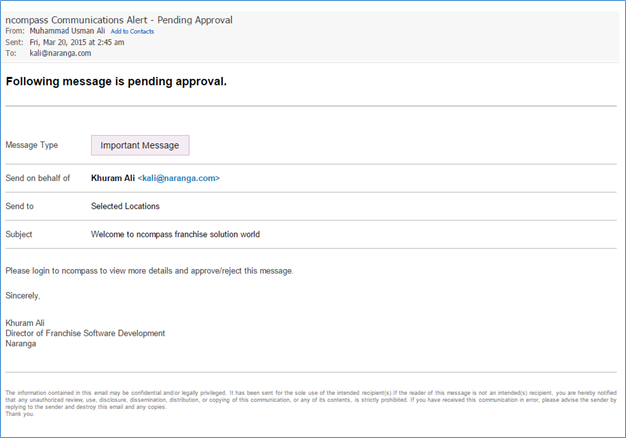This screenshot has height=438, width=626.
Task: Click the Important Message badge
Action: point(140,145)
